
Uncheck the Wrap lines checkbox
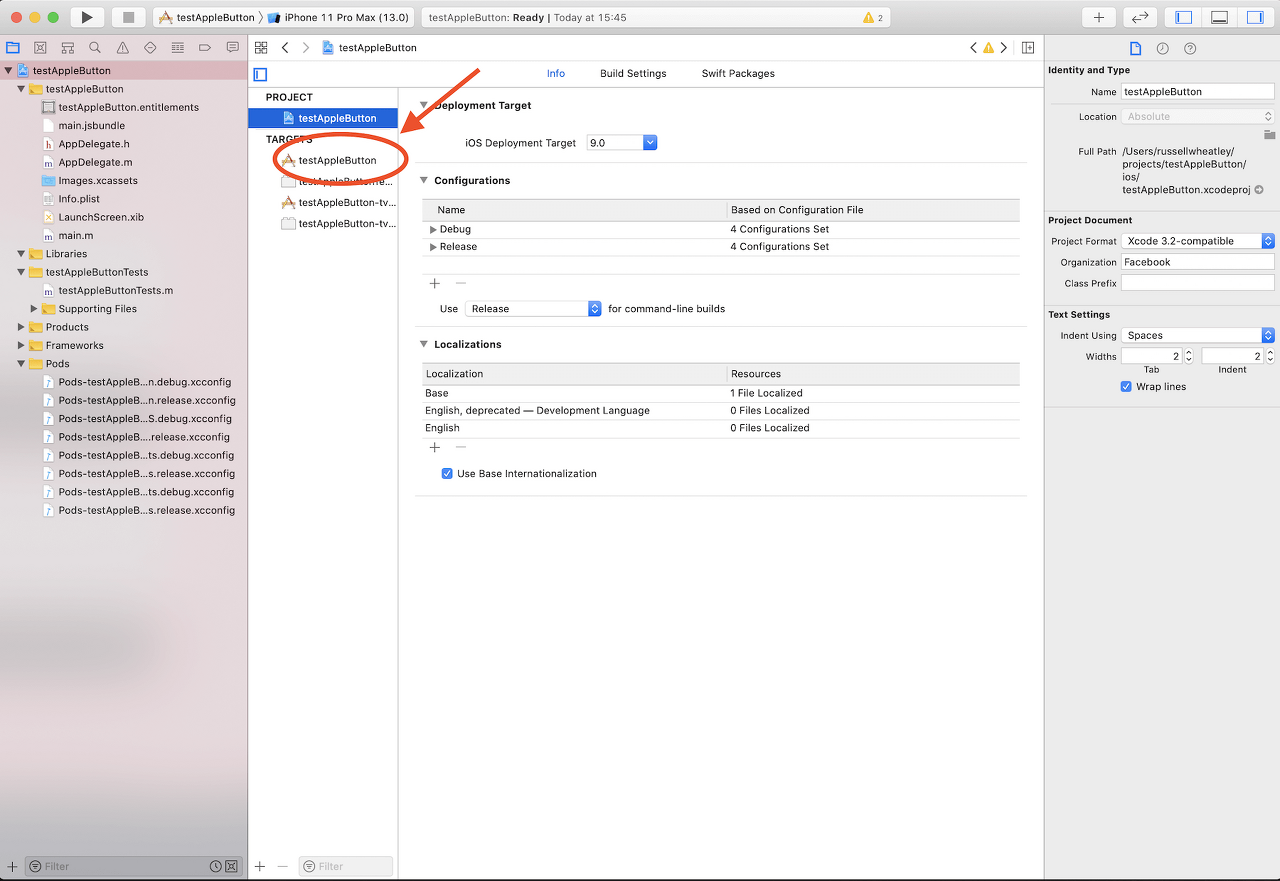coord(1126,386)
